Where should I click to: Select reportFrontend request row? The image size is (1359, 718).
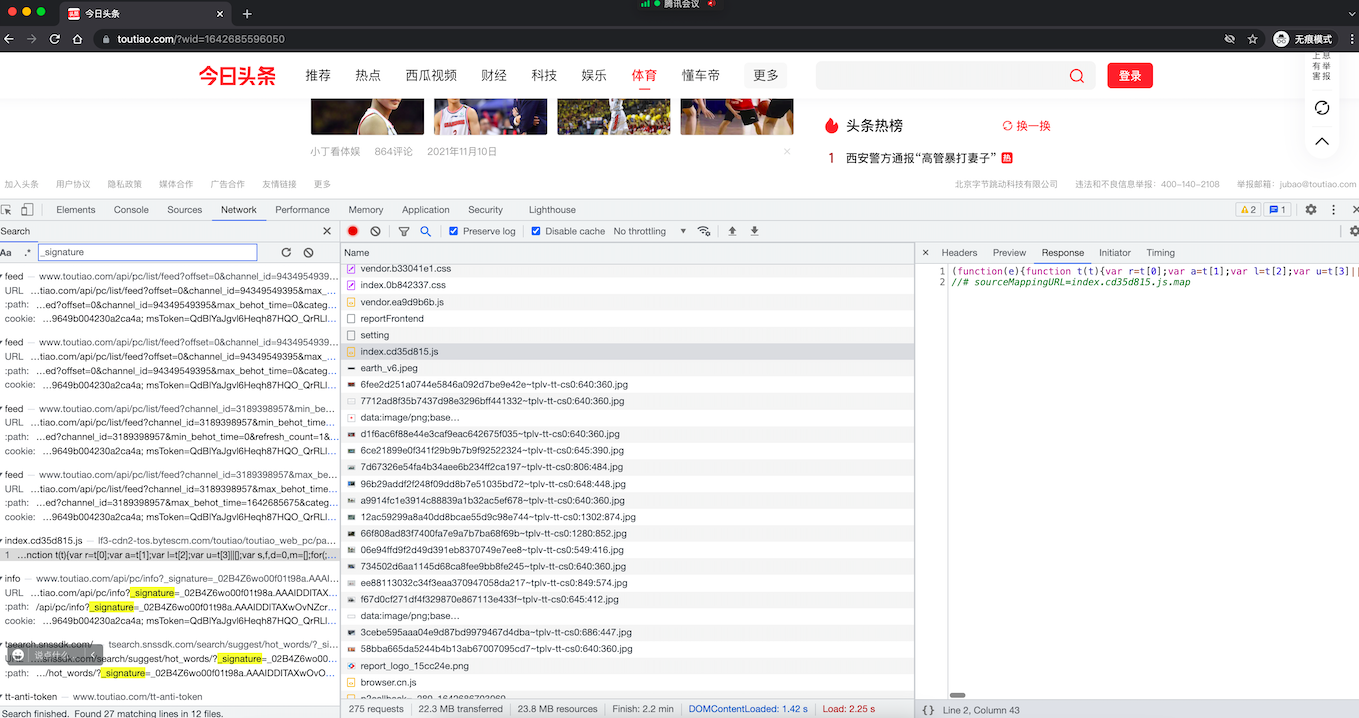[627, 319]
